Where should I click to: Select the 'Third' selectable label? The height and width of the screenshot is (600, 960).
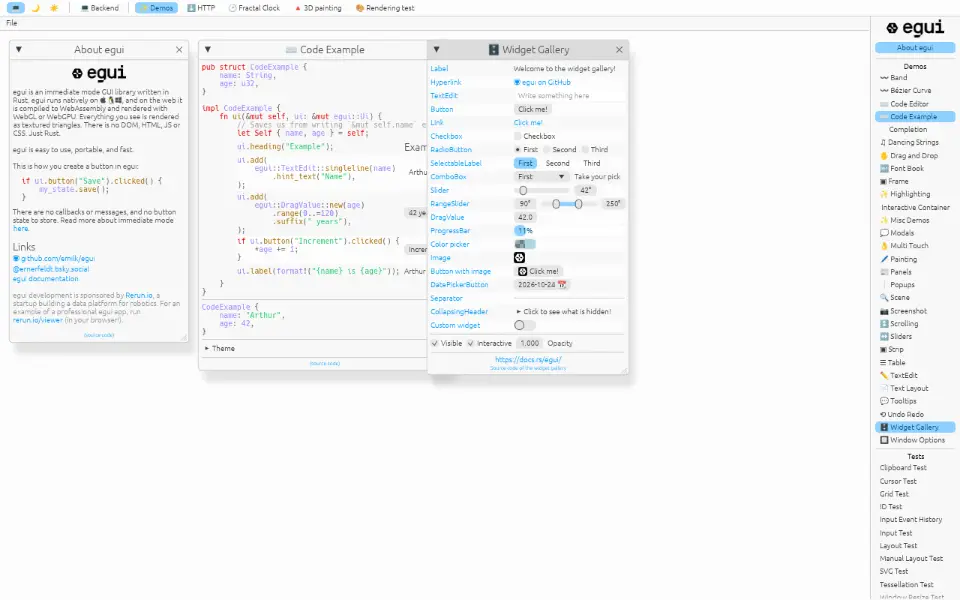pyautogui.click(x=591, y=163)
